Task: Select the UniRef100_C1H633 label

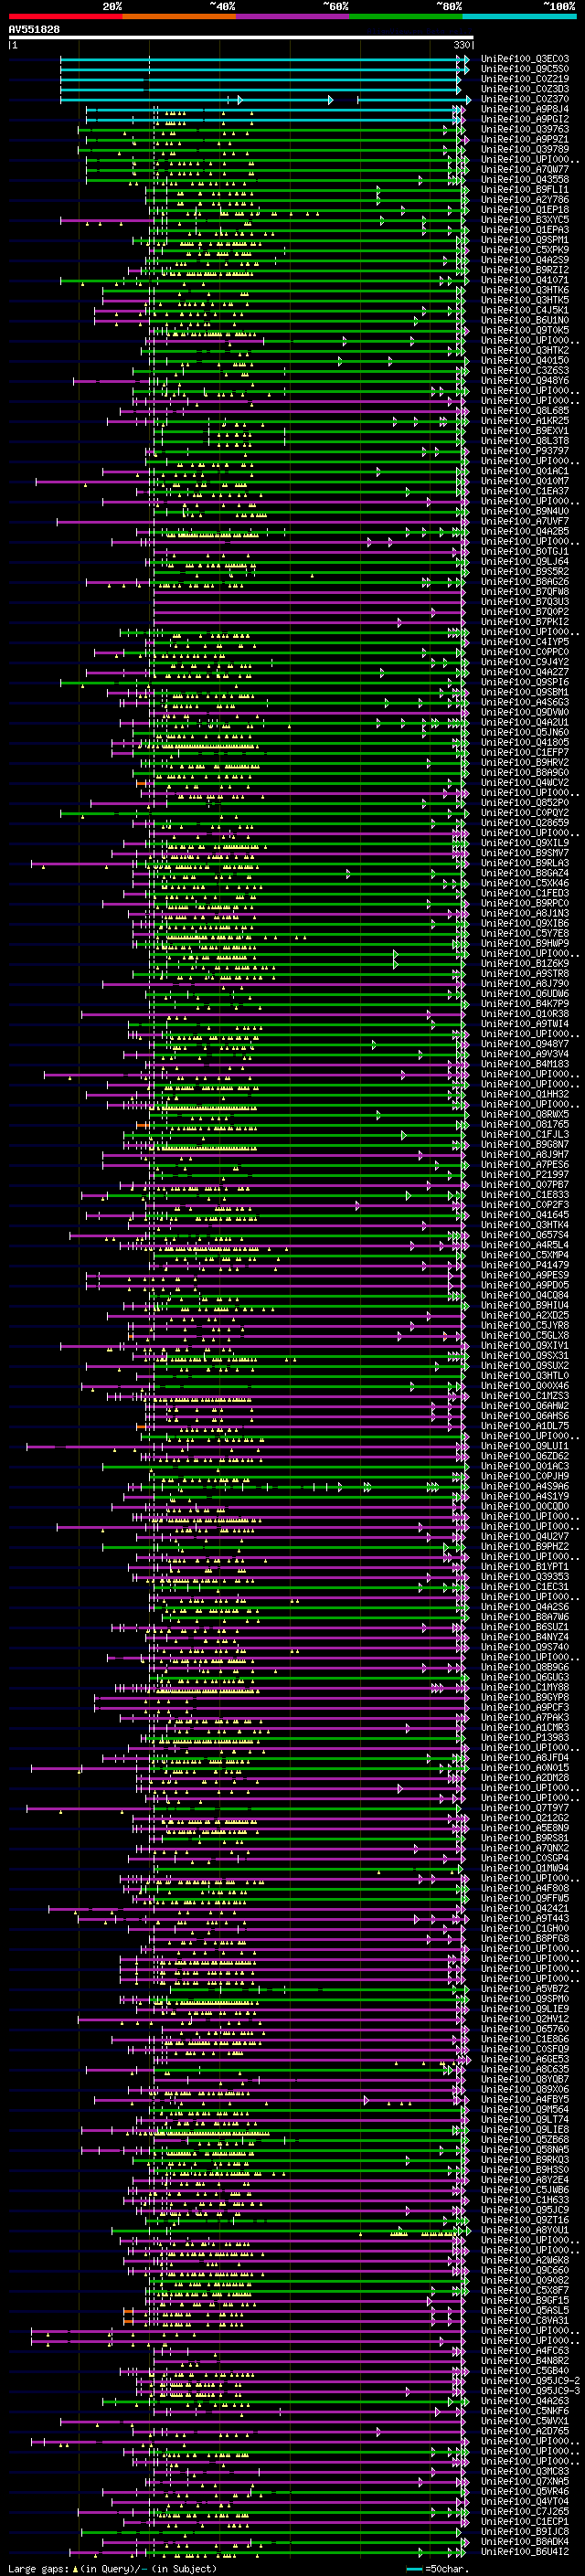Action: pos(525,2200)
